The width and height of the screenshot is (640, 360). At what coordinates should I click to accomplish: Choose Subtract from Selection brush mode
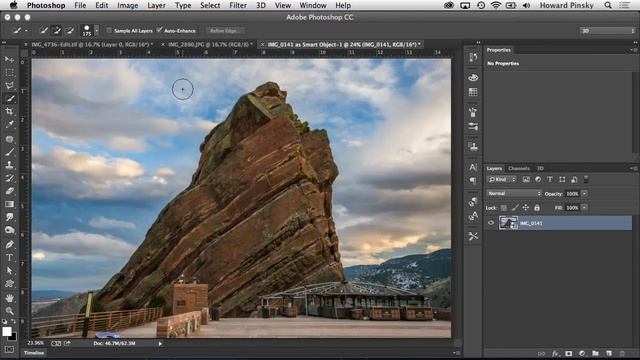coord(70,30)
